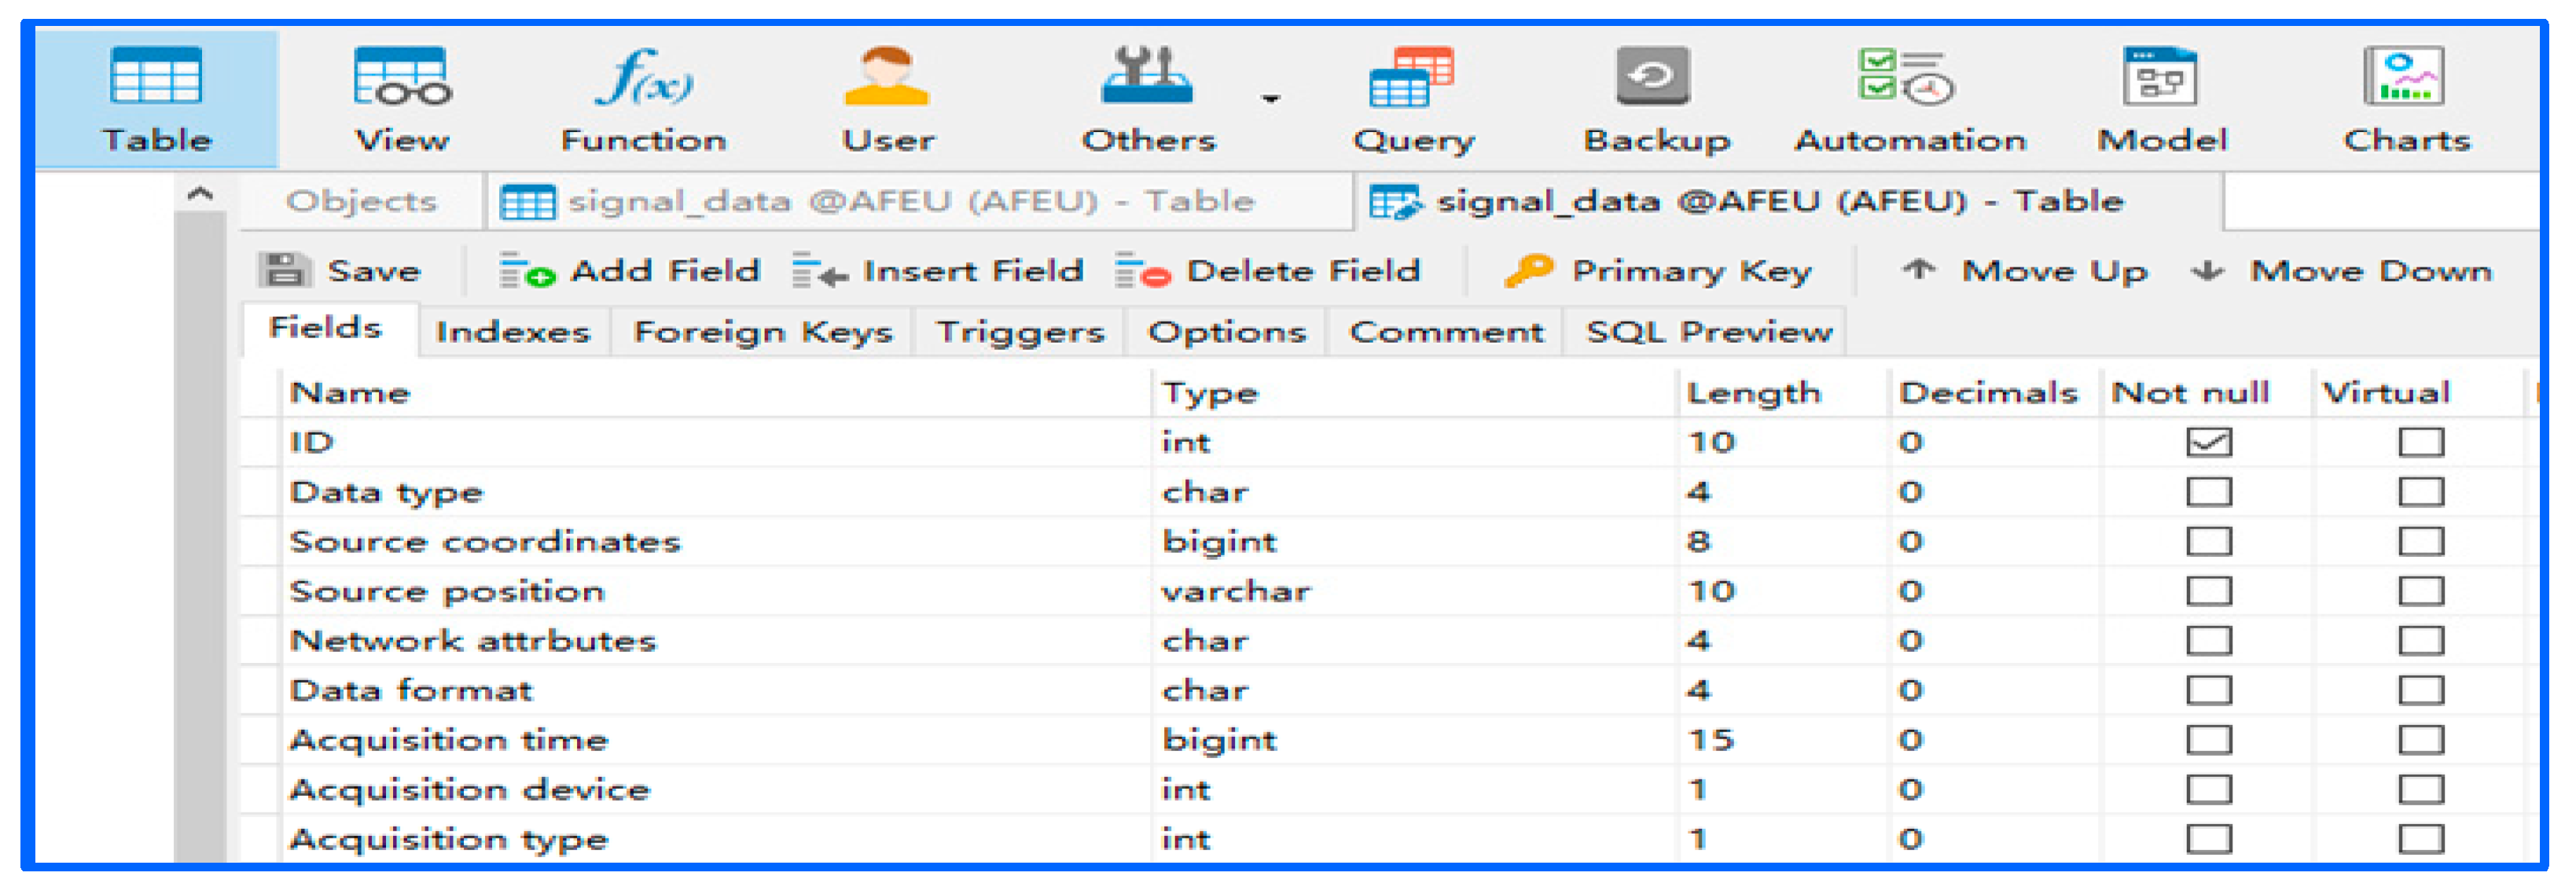
Task: Check Virtual for Source position field
Action: 2420,591
